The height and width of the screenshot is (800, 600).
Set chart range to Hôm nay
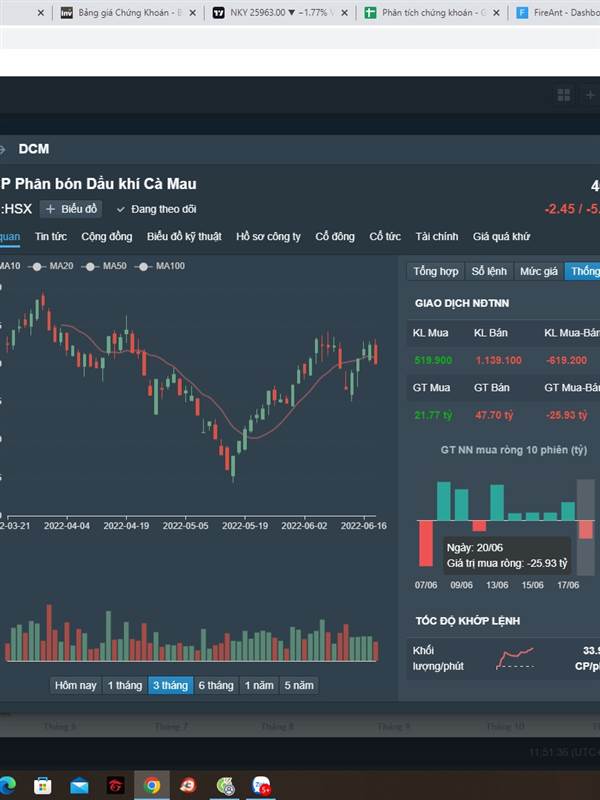click(x=76, y=685)
